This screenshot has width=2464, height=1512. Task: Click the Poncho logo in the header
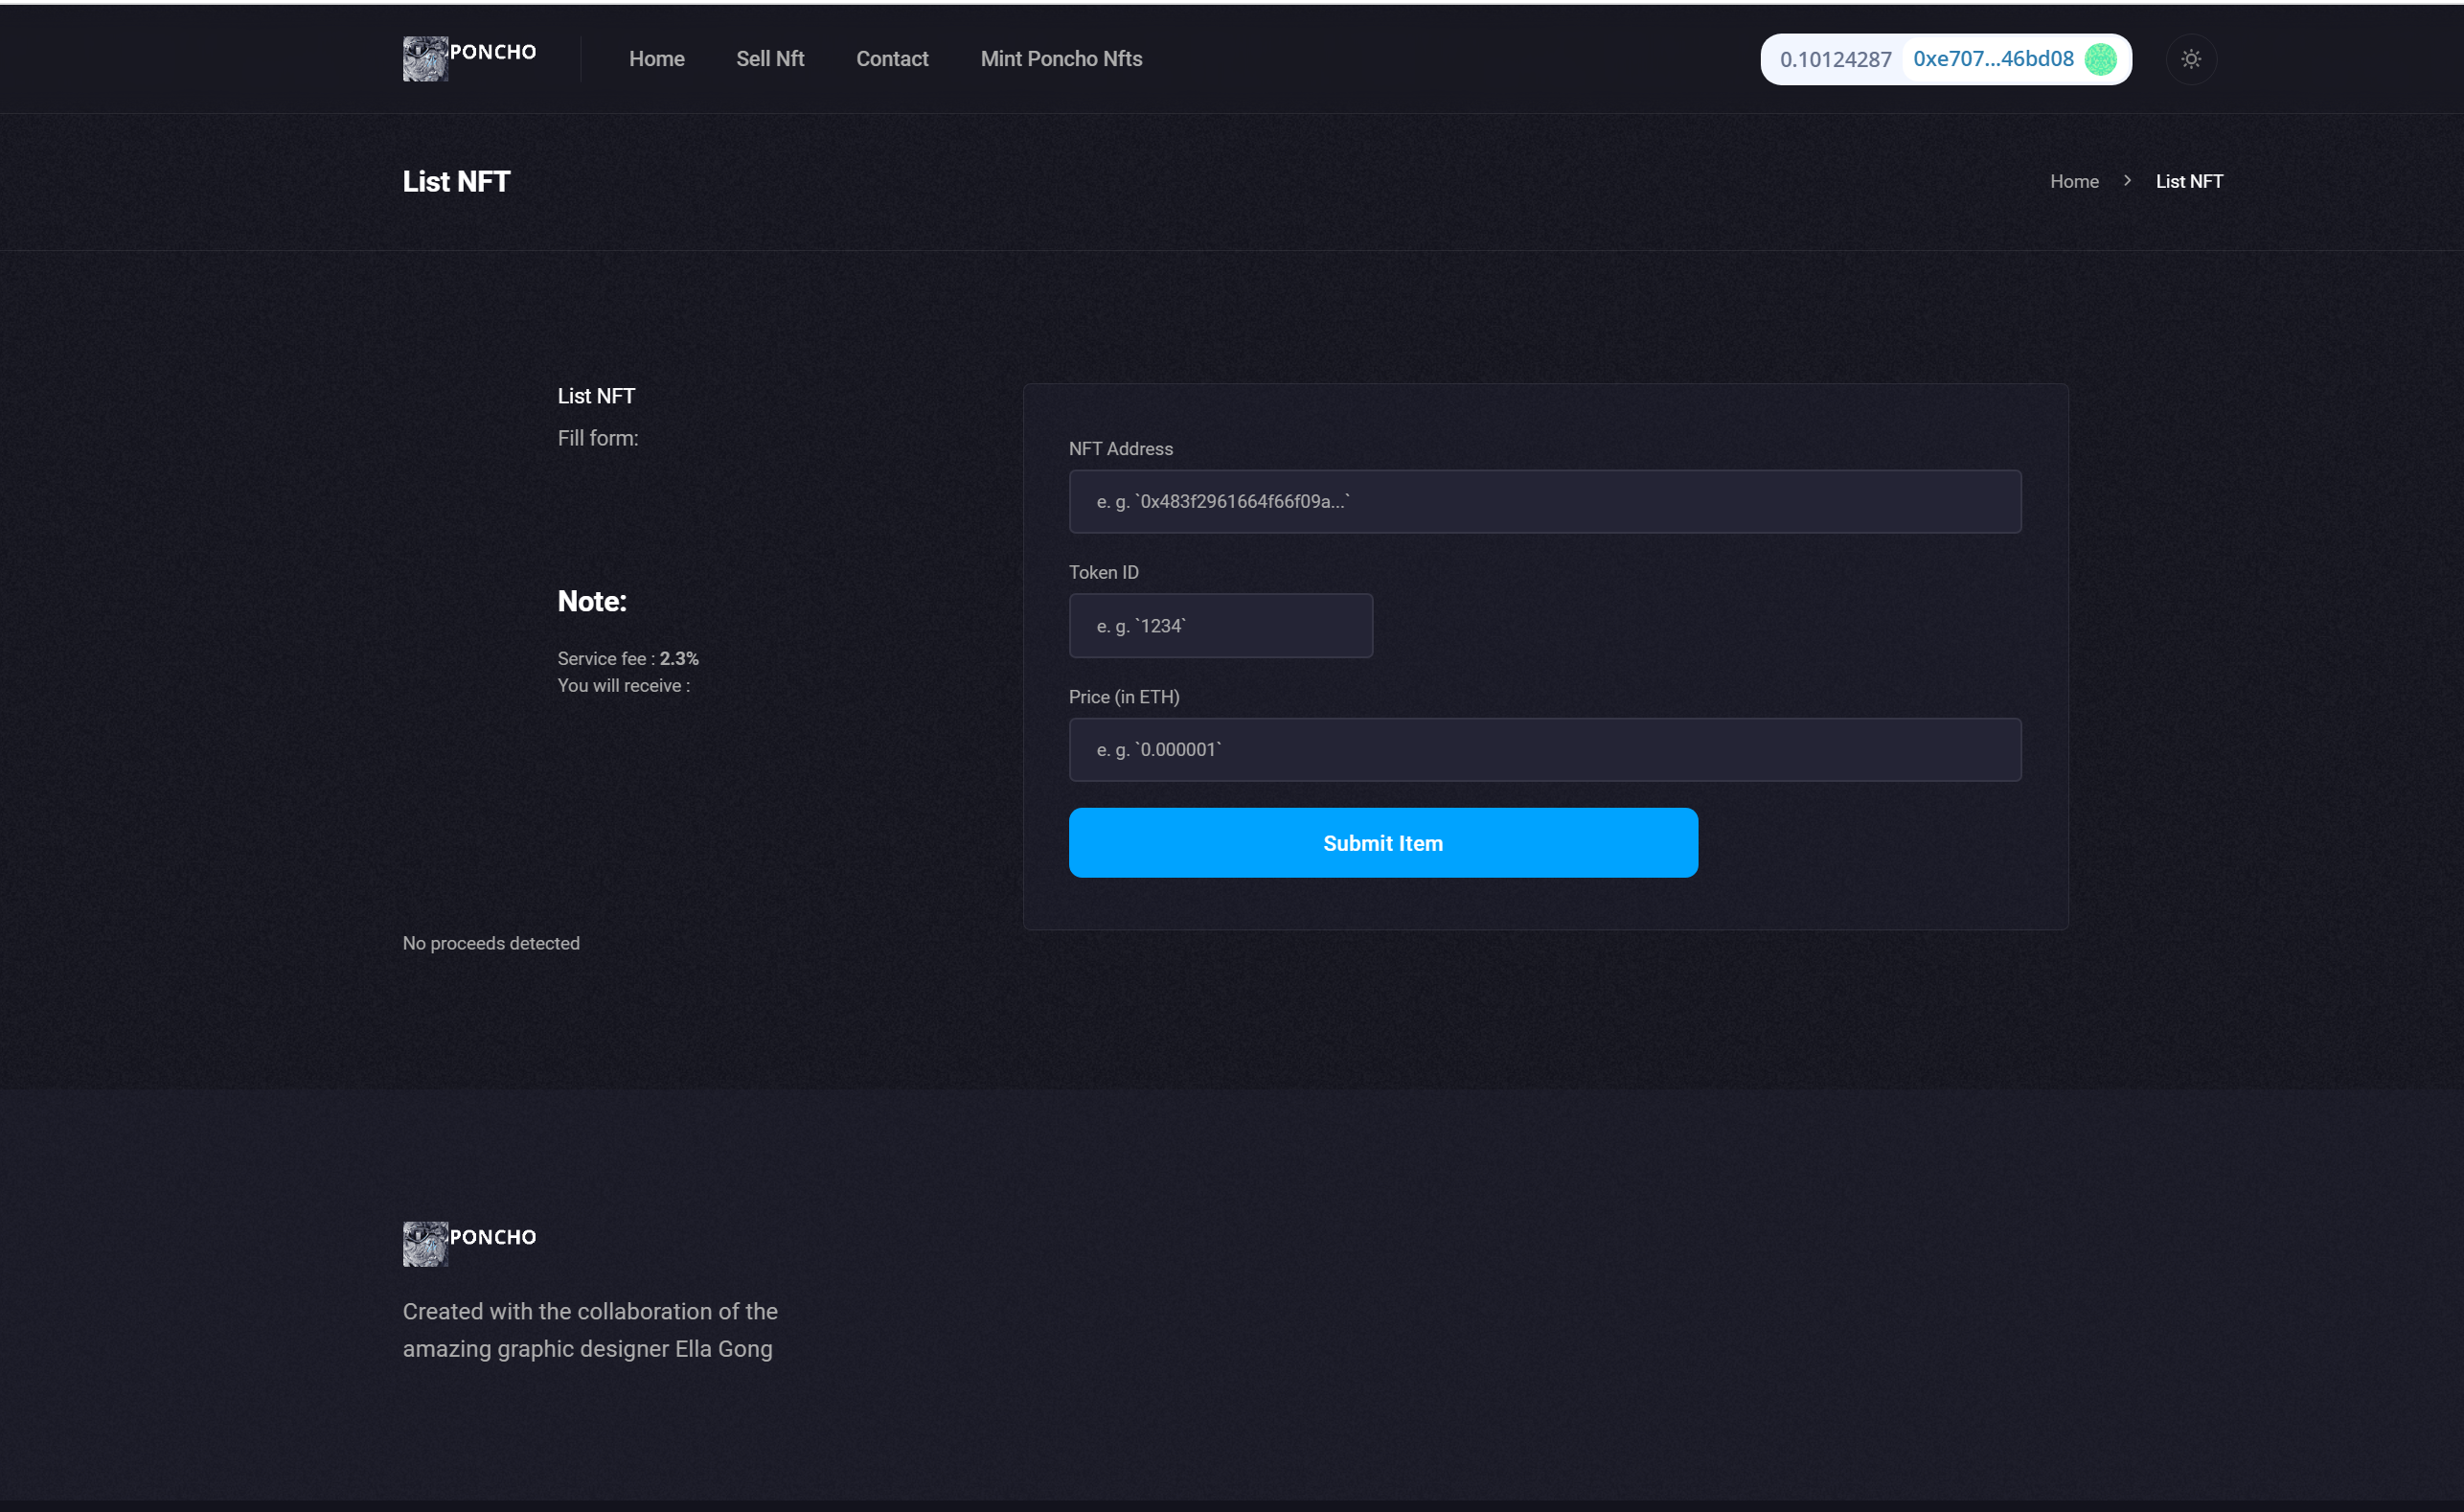pos(469,59)
